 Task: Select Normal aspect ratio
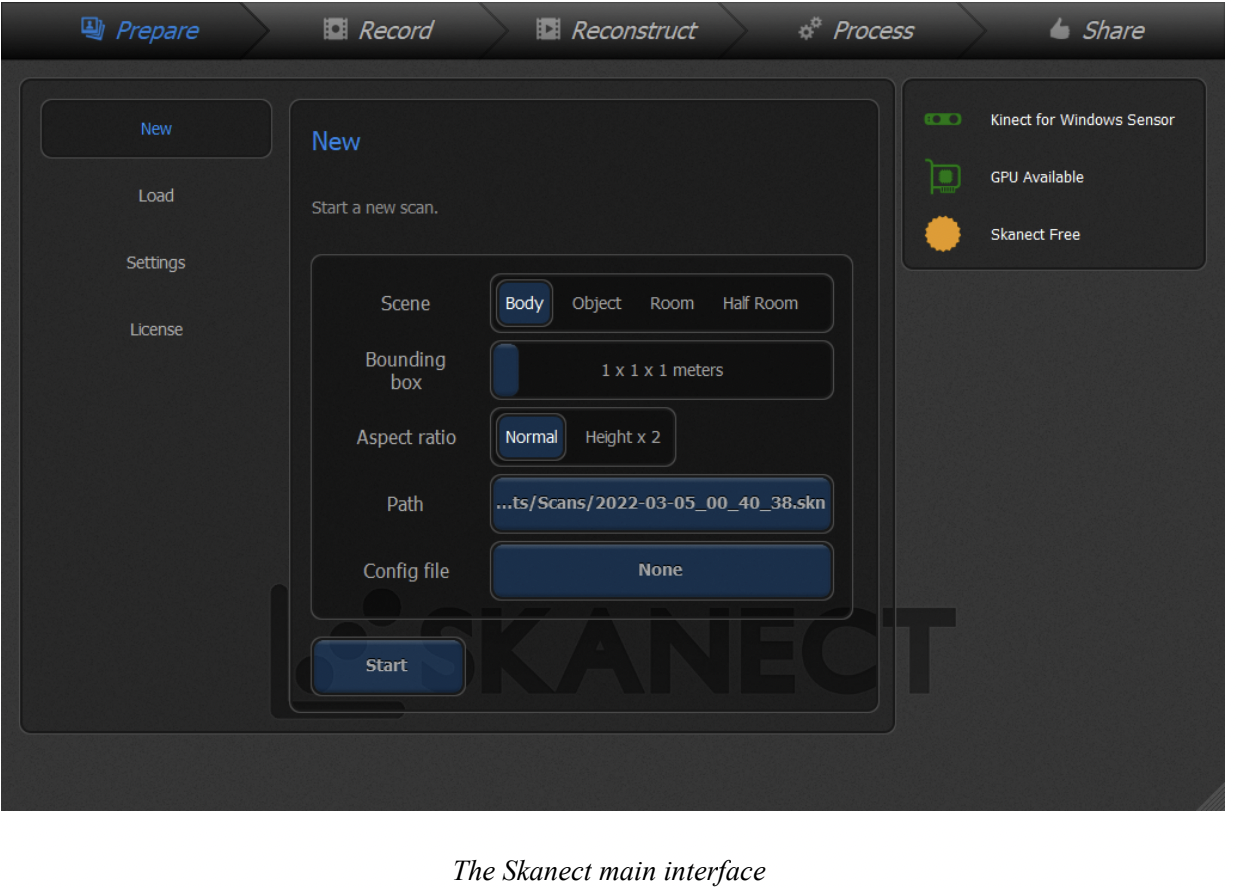[531, 437]
